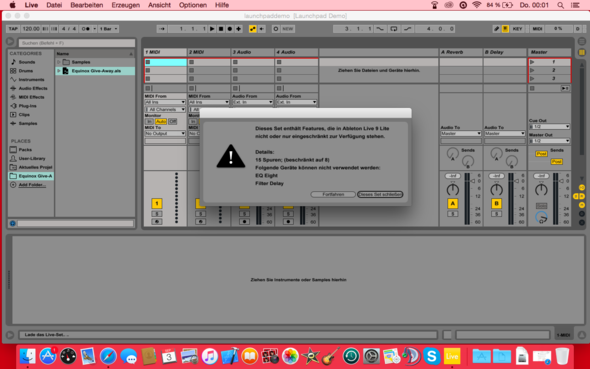
Task: Solo Return A track with S button
Action: [x=453, y=214]
